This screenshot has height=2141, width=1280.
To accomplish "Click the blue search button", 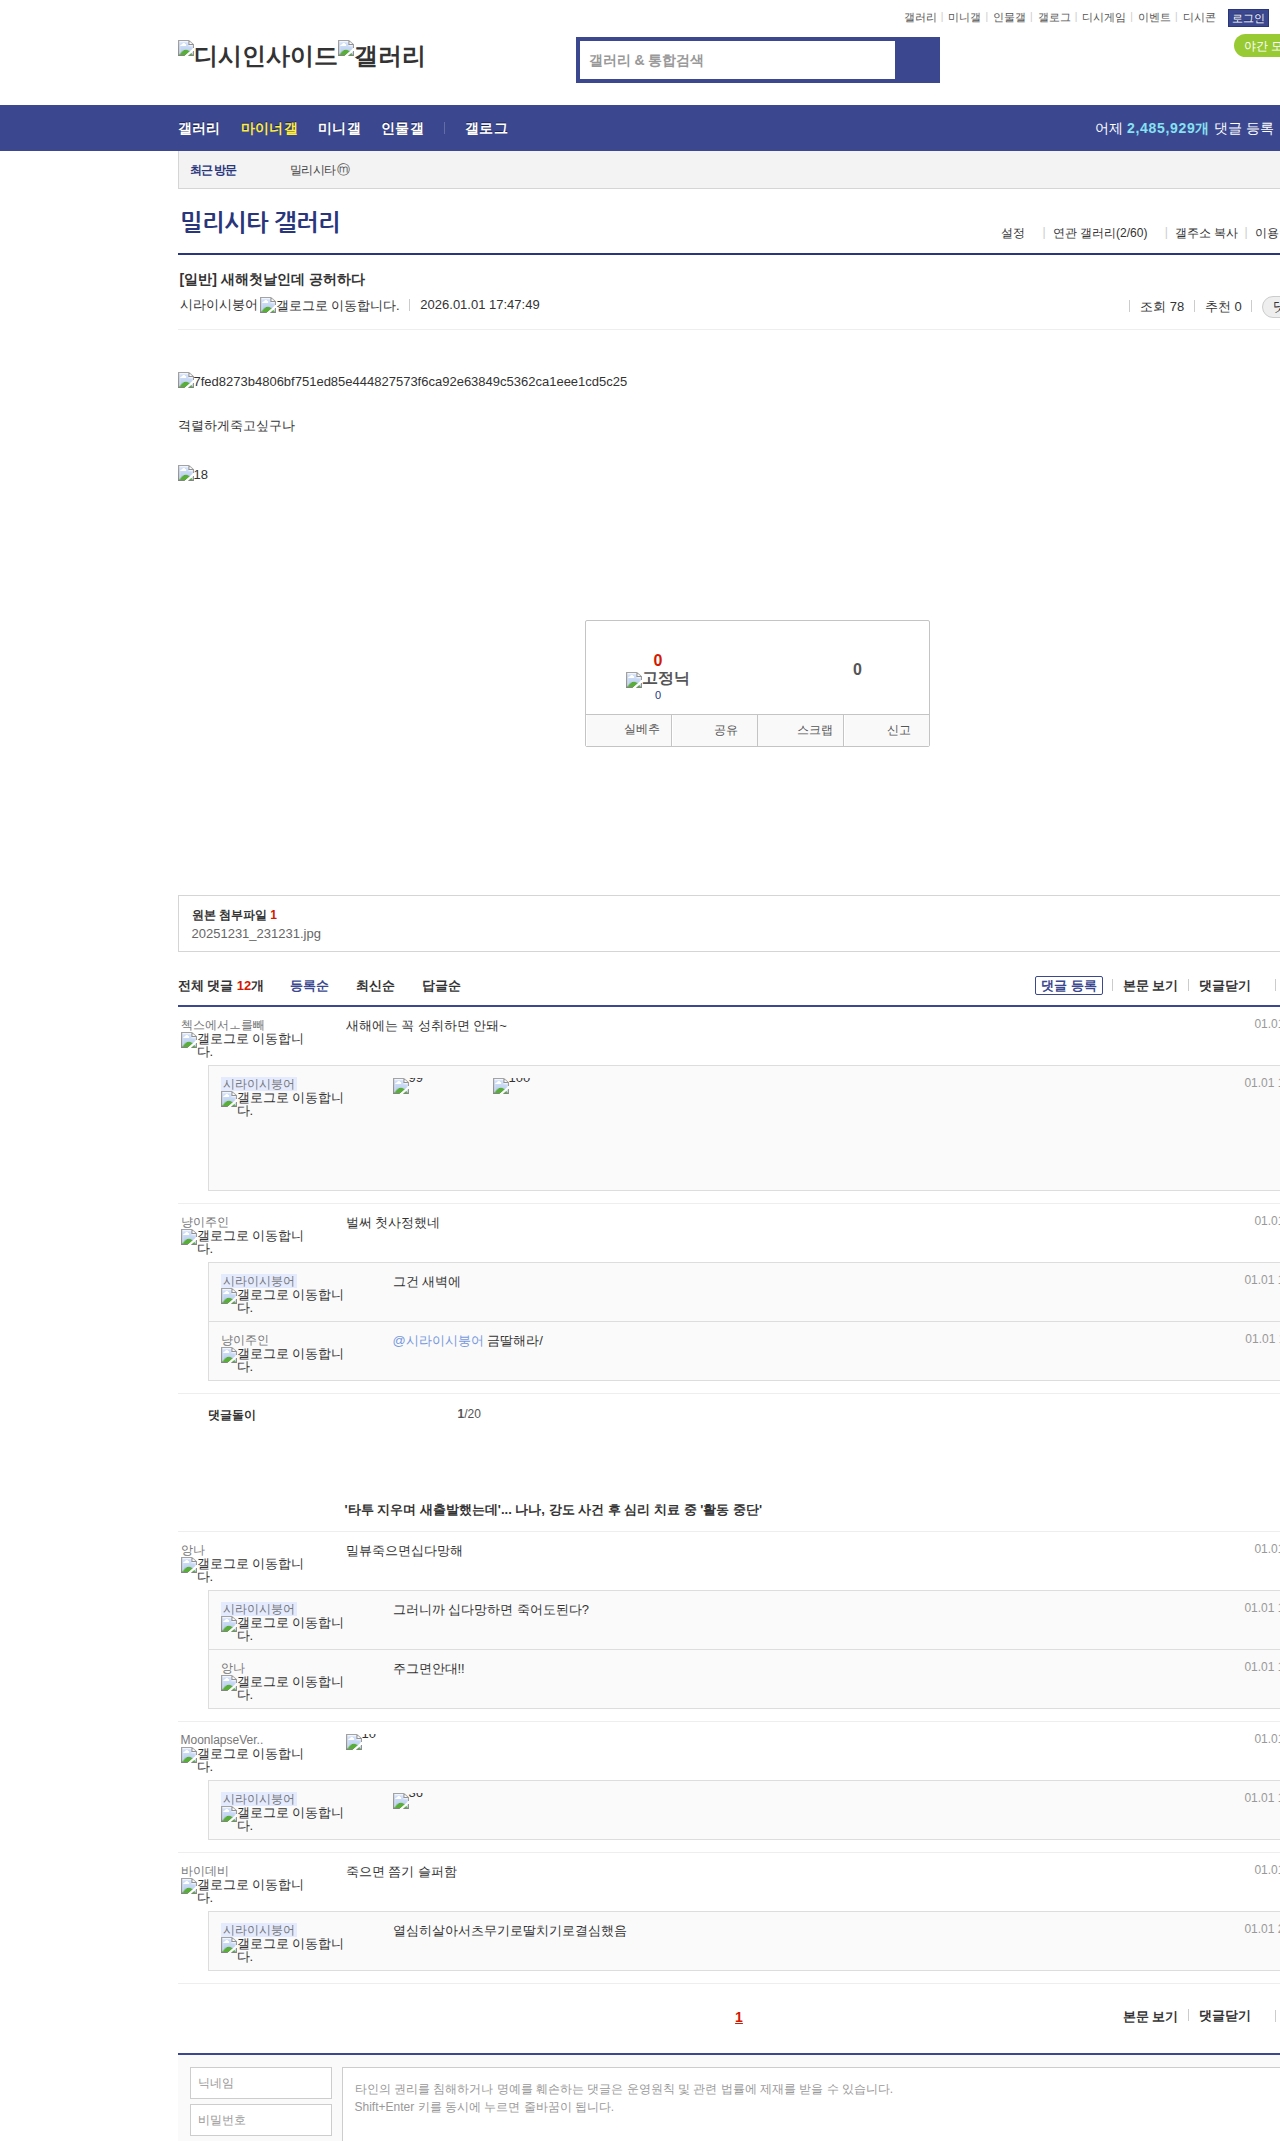I will point(917,60).
